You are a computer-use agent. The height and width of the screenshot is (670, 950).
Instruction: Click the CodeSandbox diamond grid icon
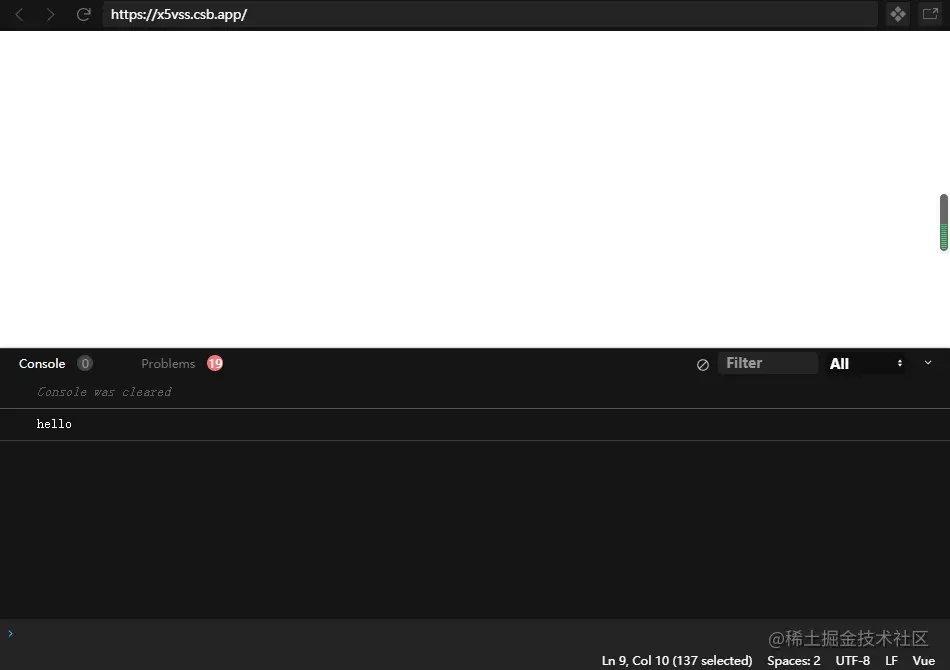898,14
